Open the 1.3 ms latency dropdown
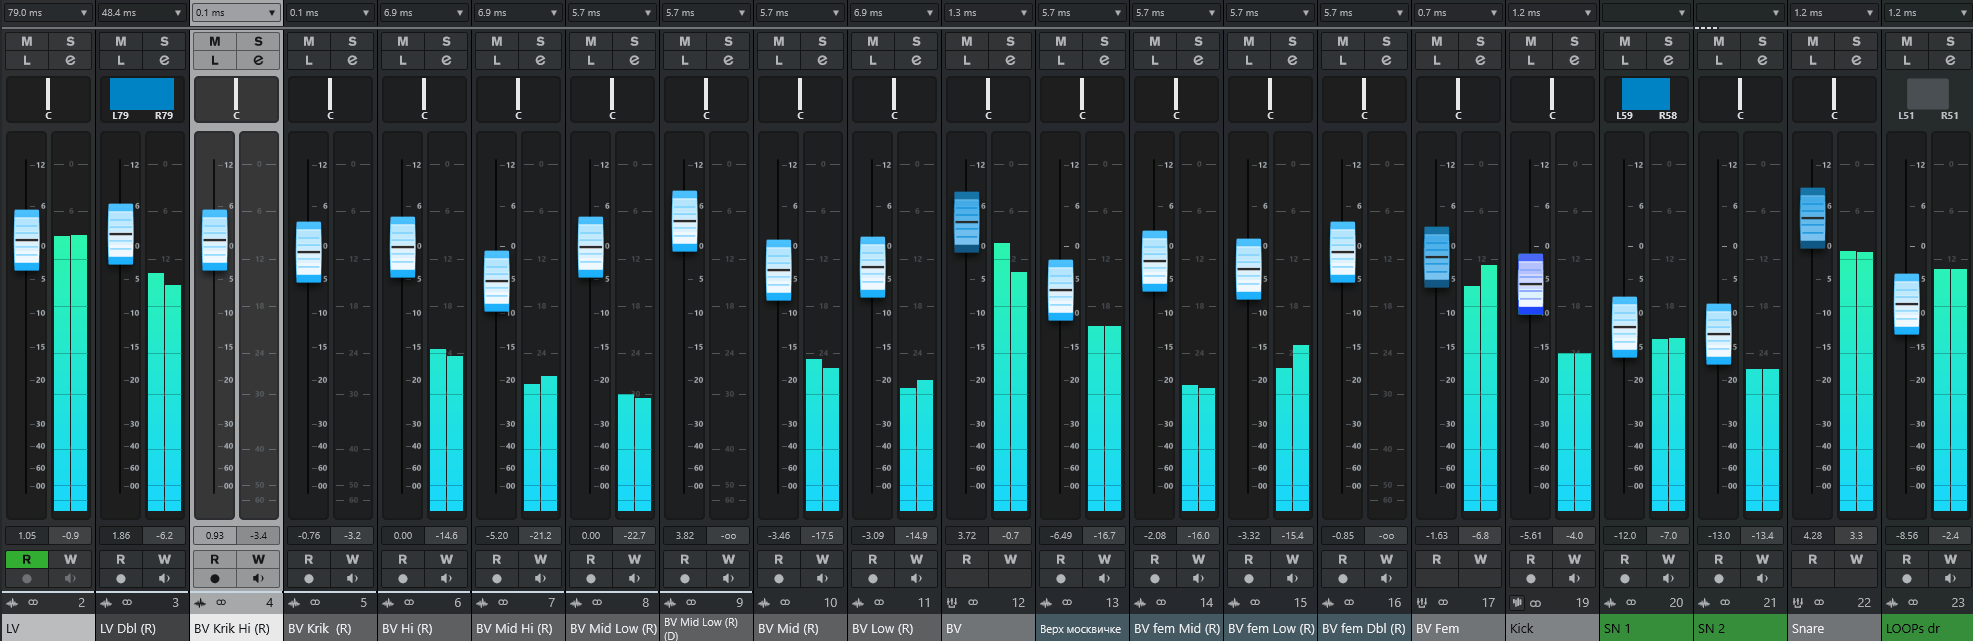 [x=987, y=13]
